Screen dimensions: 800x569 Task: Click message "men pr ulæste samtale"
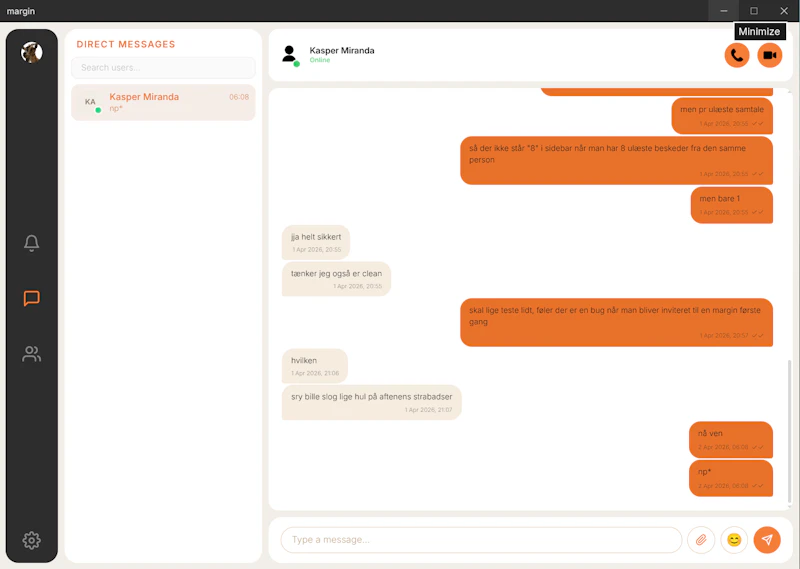tap(722, 116)
